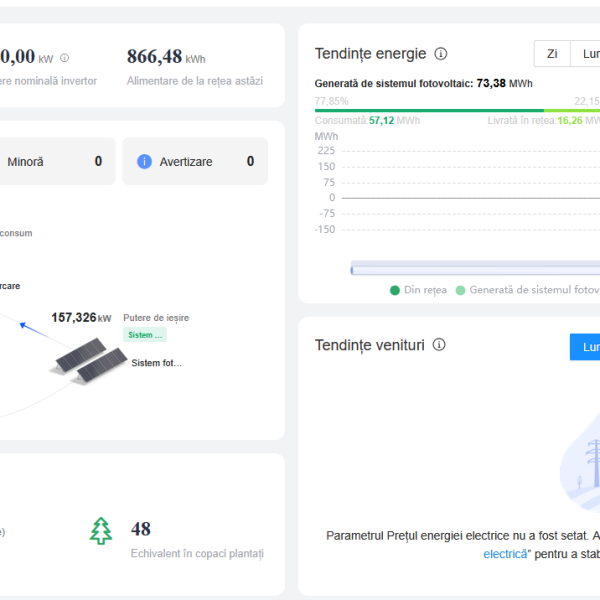The image size is (600, 600).
Task: Open the Avertizare alarm card
Action: click(195, 162)
